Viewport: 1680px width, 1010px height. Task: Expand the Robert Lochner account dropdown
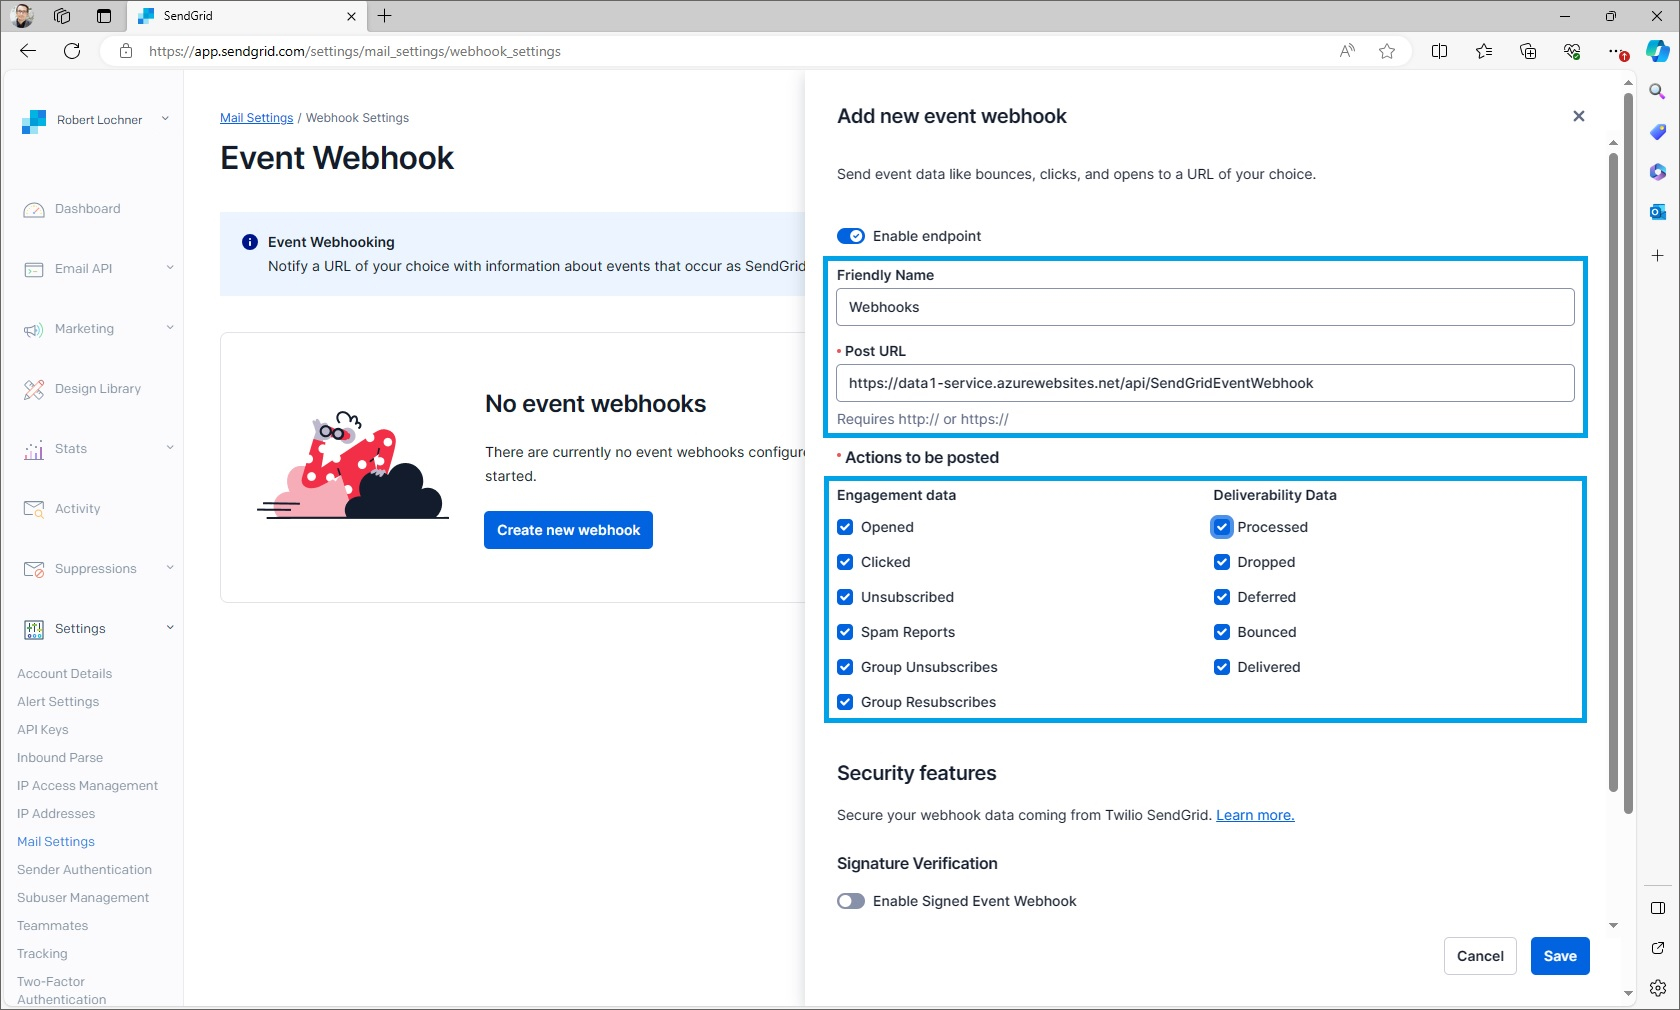(165, 119)
